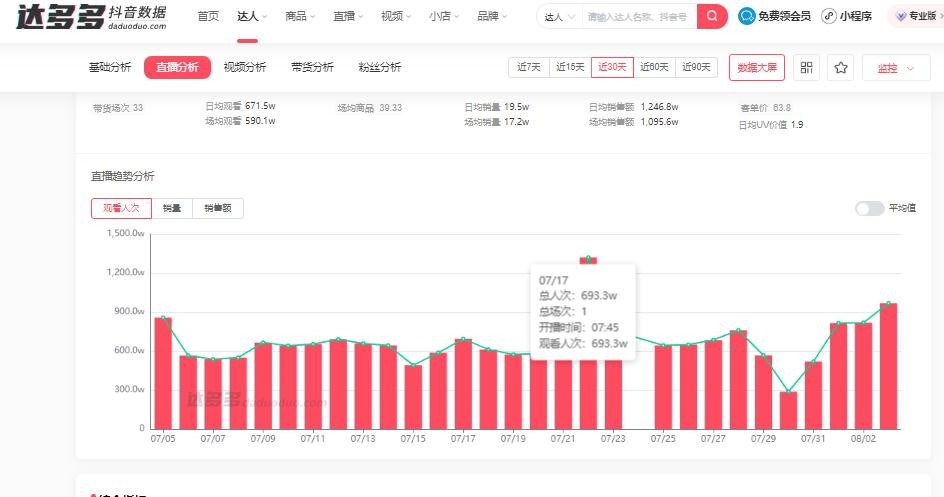Open the 小程序 mini-program icon
The width and height of the screenshot is (944, 497).
click(829, 16)
